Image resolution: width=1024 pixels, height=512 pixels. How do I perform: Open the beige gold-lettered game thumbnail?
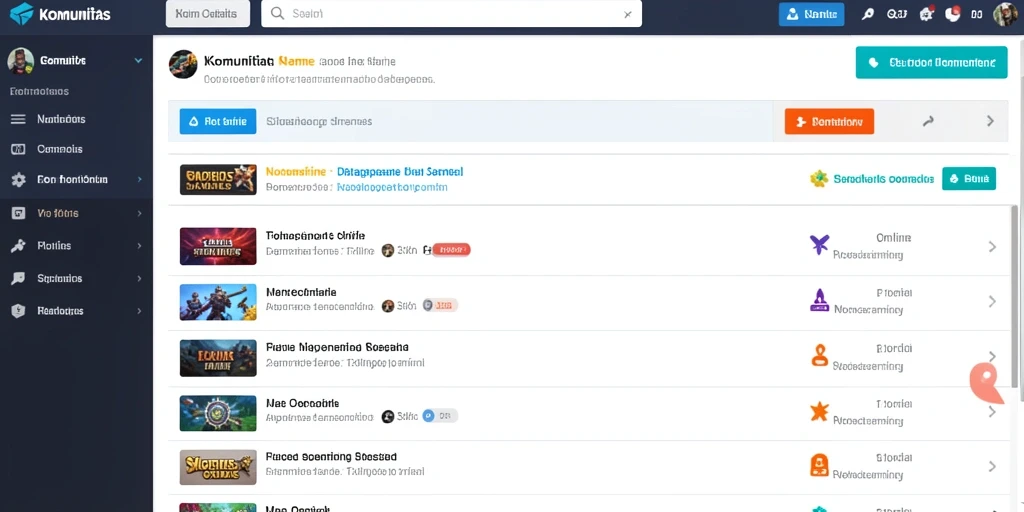tap(218, 467)
